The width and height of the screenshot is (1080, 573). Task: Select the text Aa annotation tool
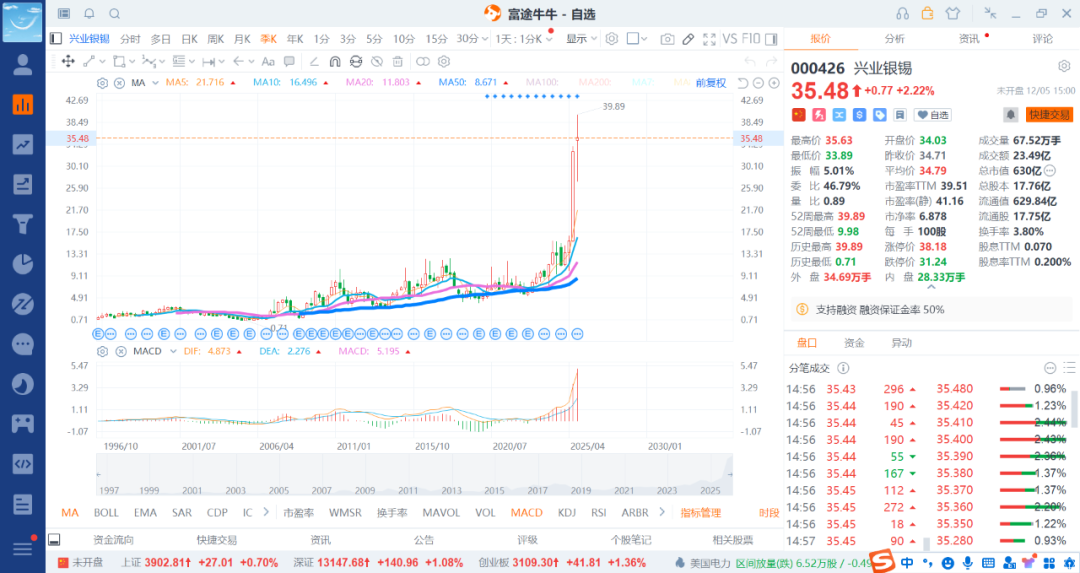(269, 61)
